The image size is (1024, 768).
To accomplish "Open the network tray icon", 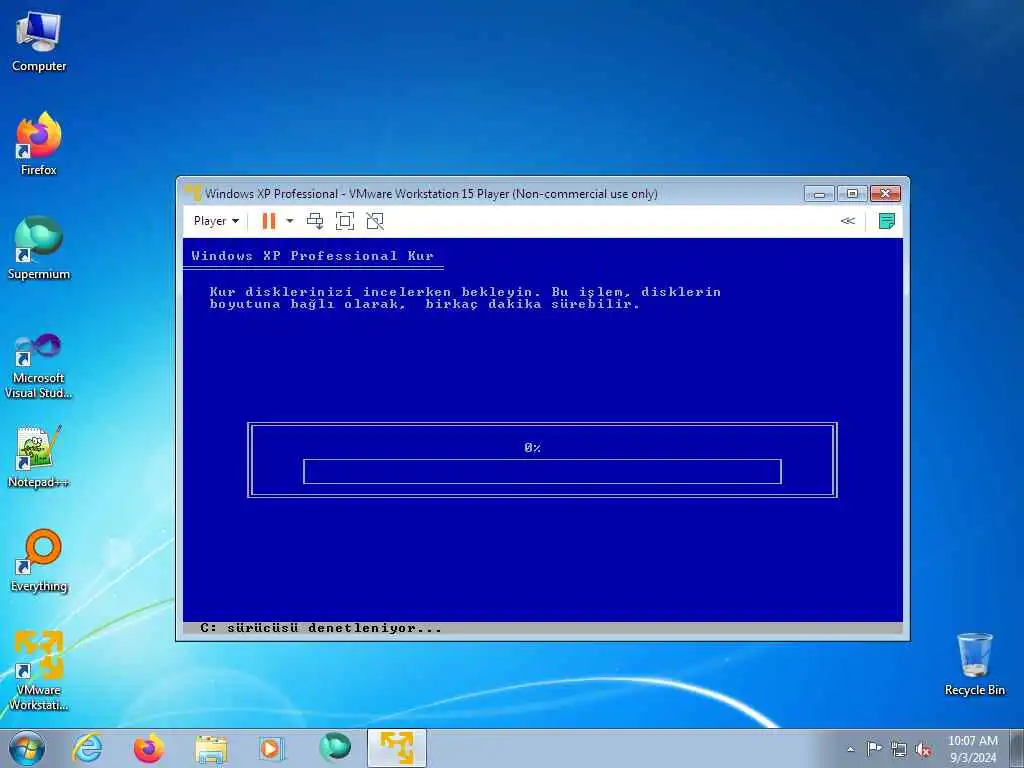I will [899, 749].
